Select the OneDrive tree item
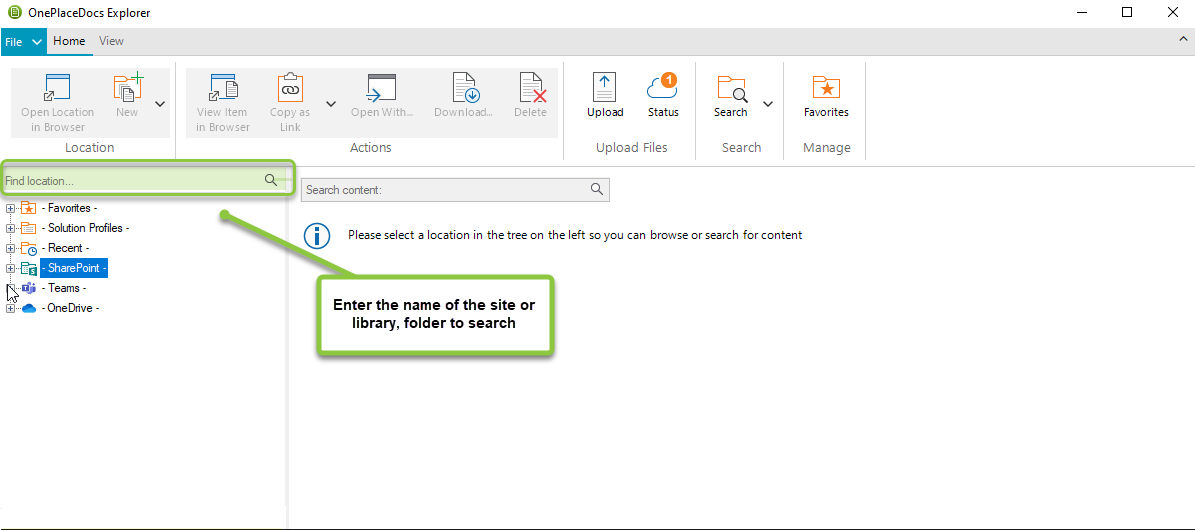Viewport: 1195px width, 530px height. 71,308
